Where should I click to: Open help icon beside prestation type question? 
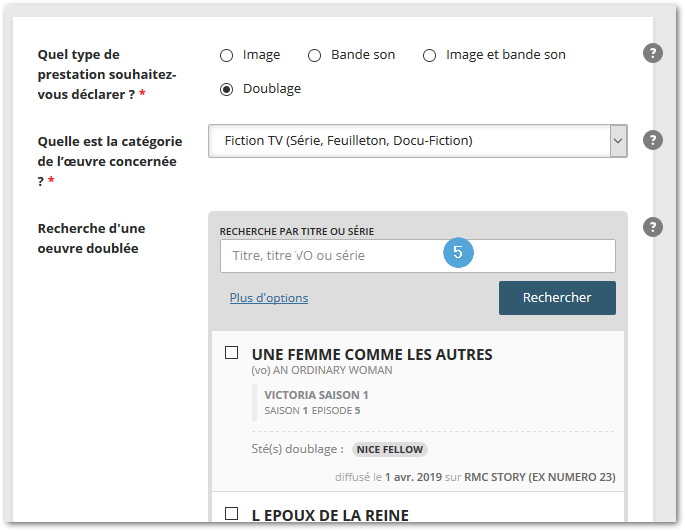(x=653, y=53)
